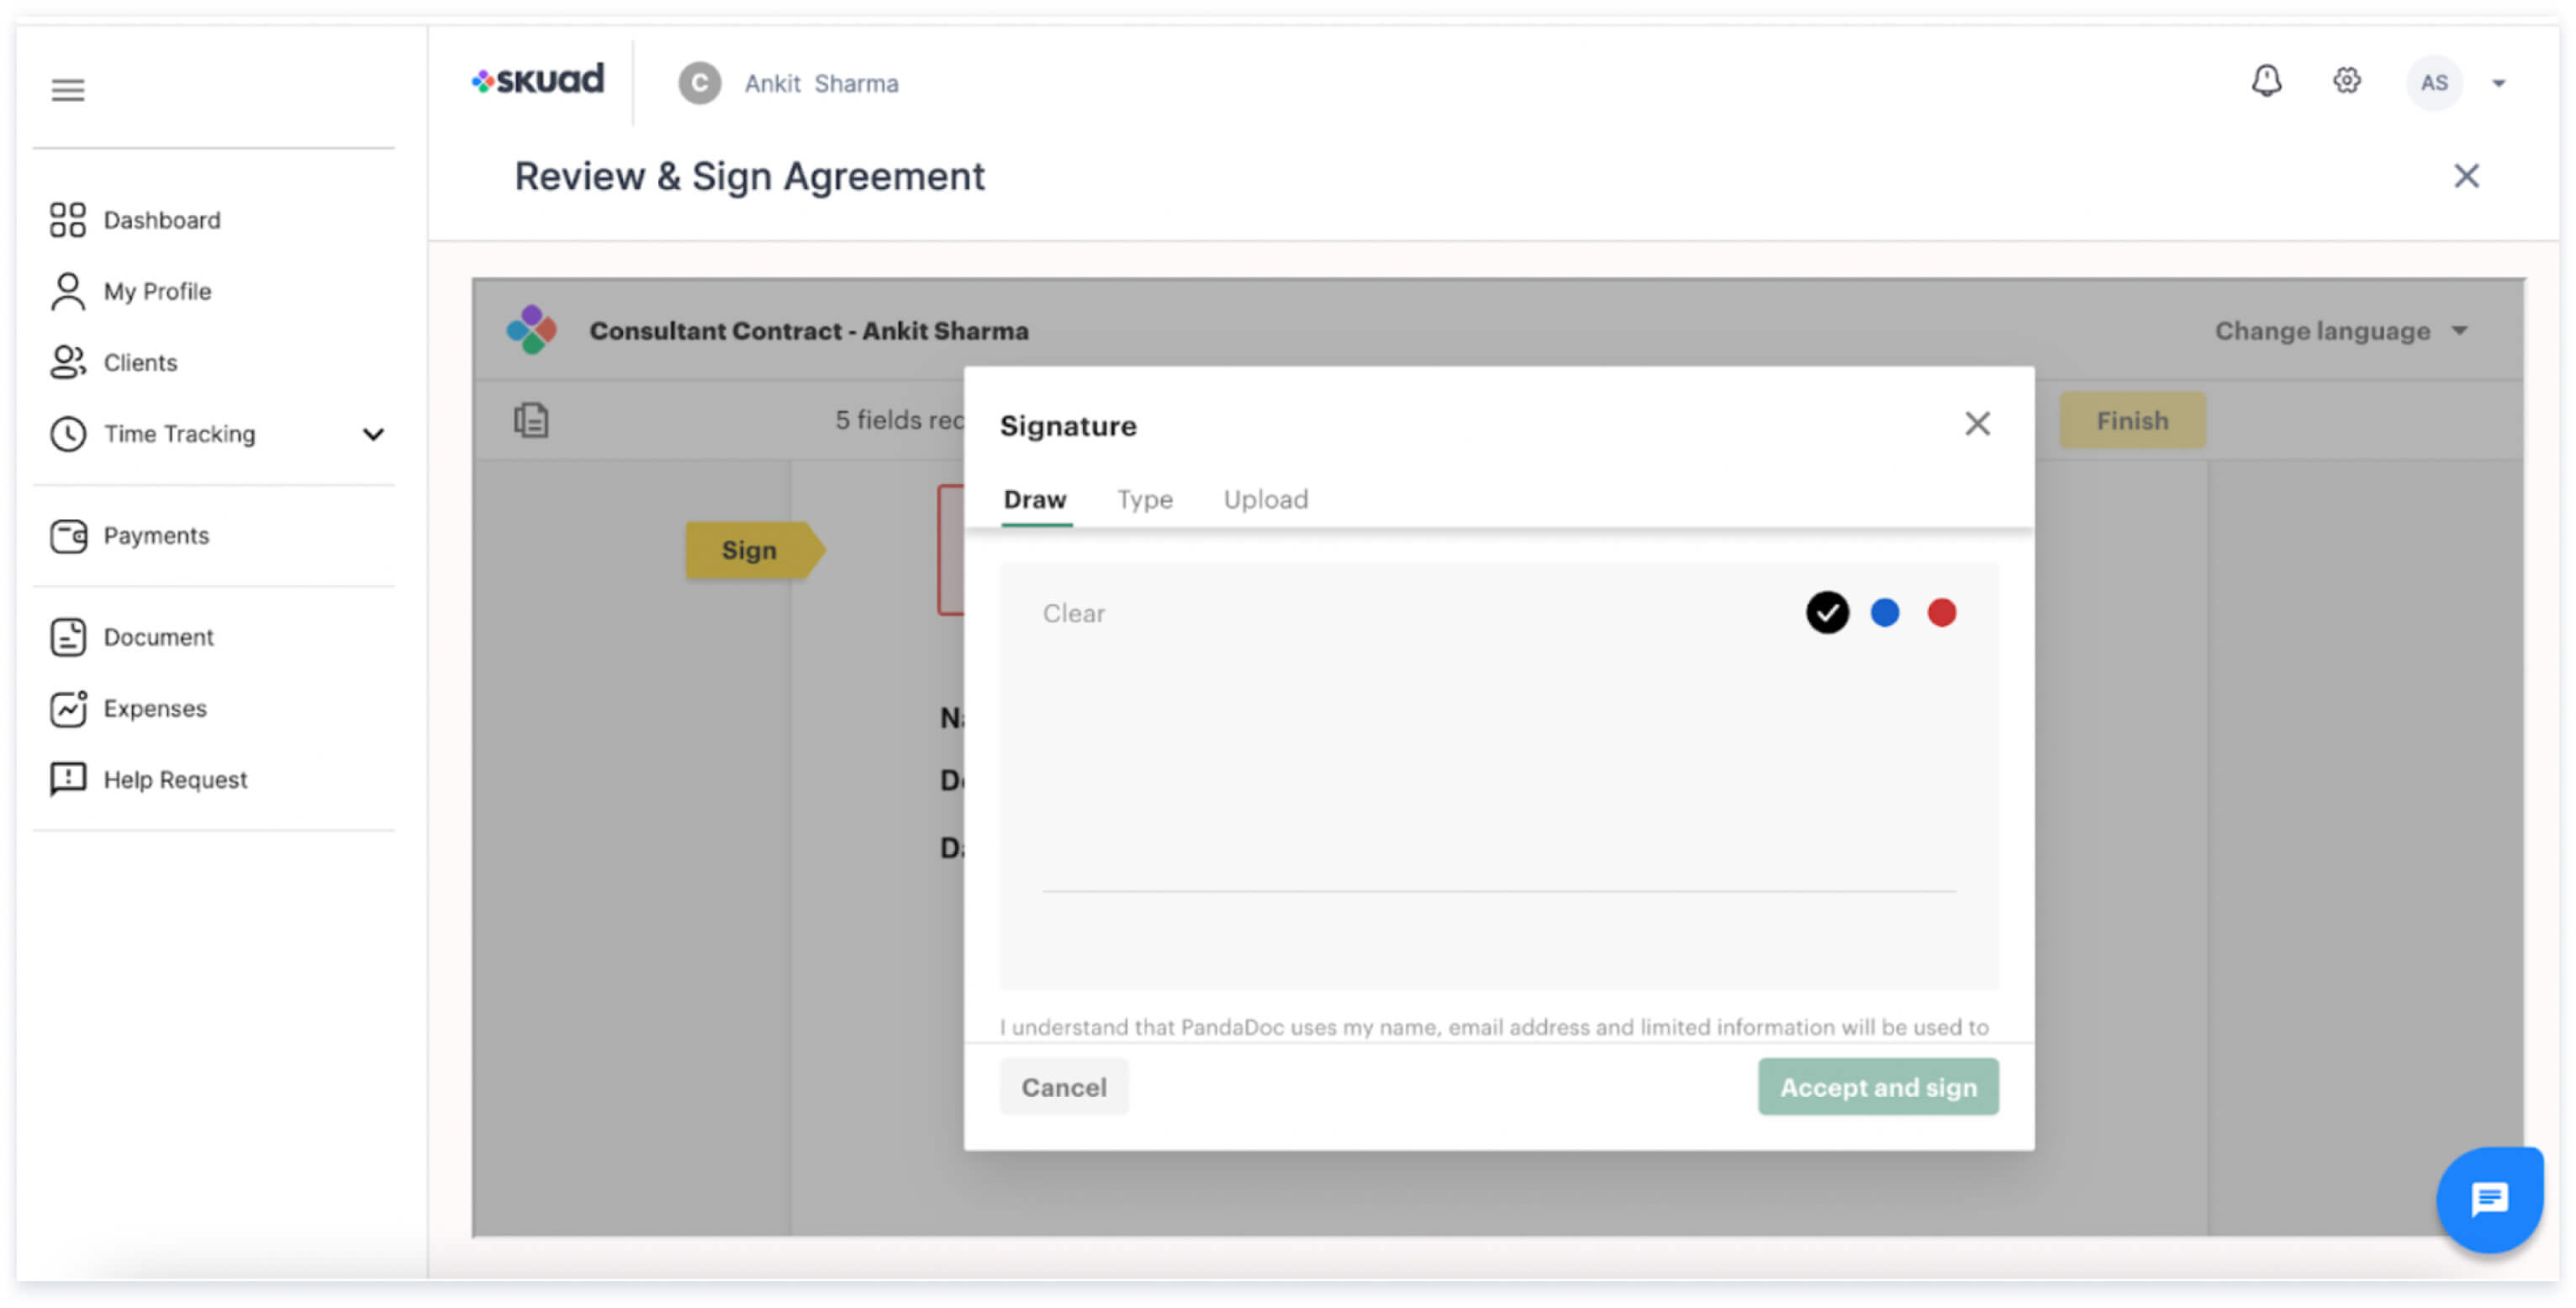Open the settings gear icon
This screenshot has height=1308, width=2576.
pyautogui.click(x=2346, y=81)
